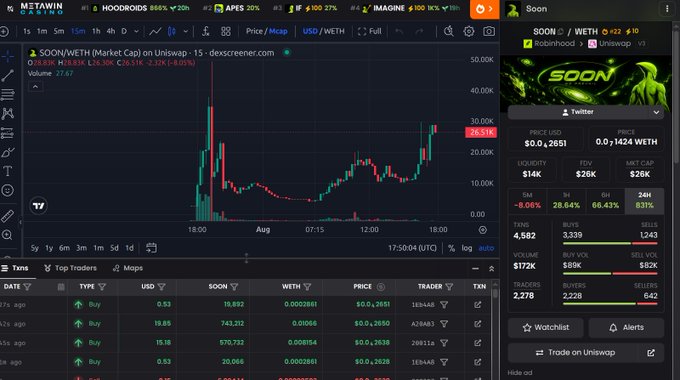Redo the last chart action
This screenshot has height=380, width=680.
419,31
